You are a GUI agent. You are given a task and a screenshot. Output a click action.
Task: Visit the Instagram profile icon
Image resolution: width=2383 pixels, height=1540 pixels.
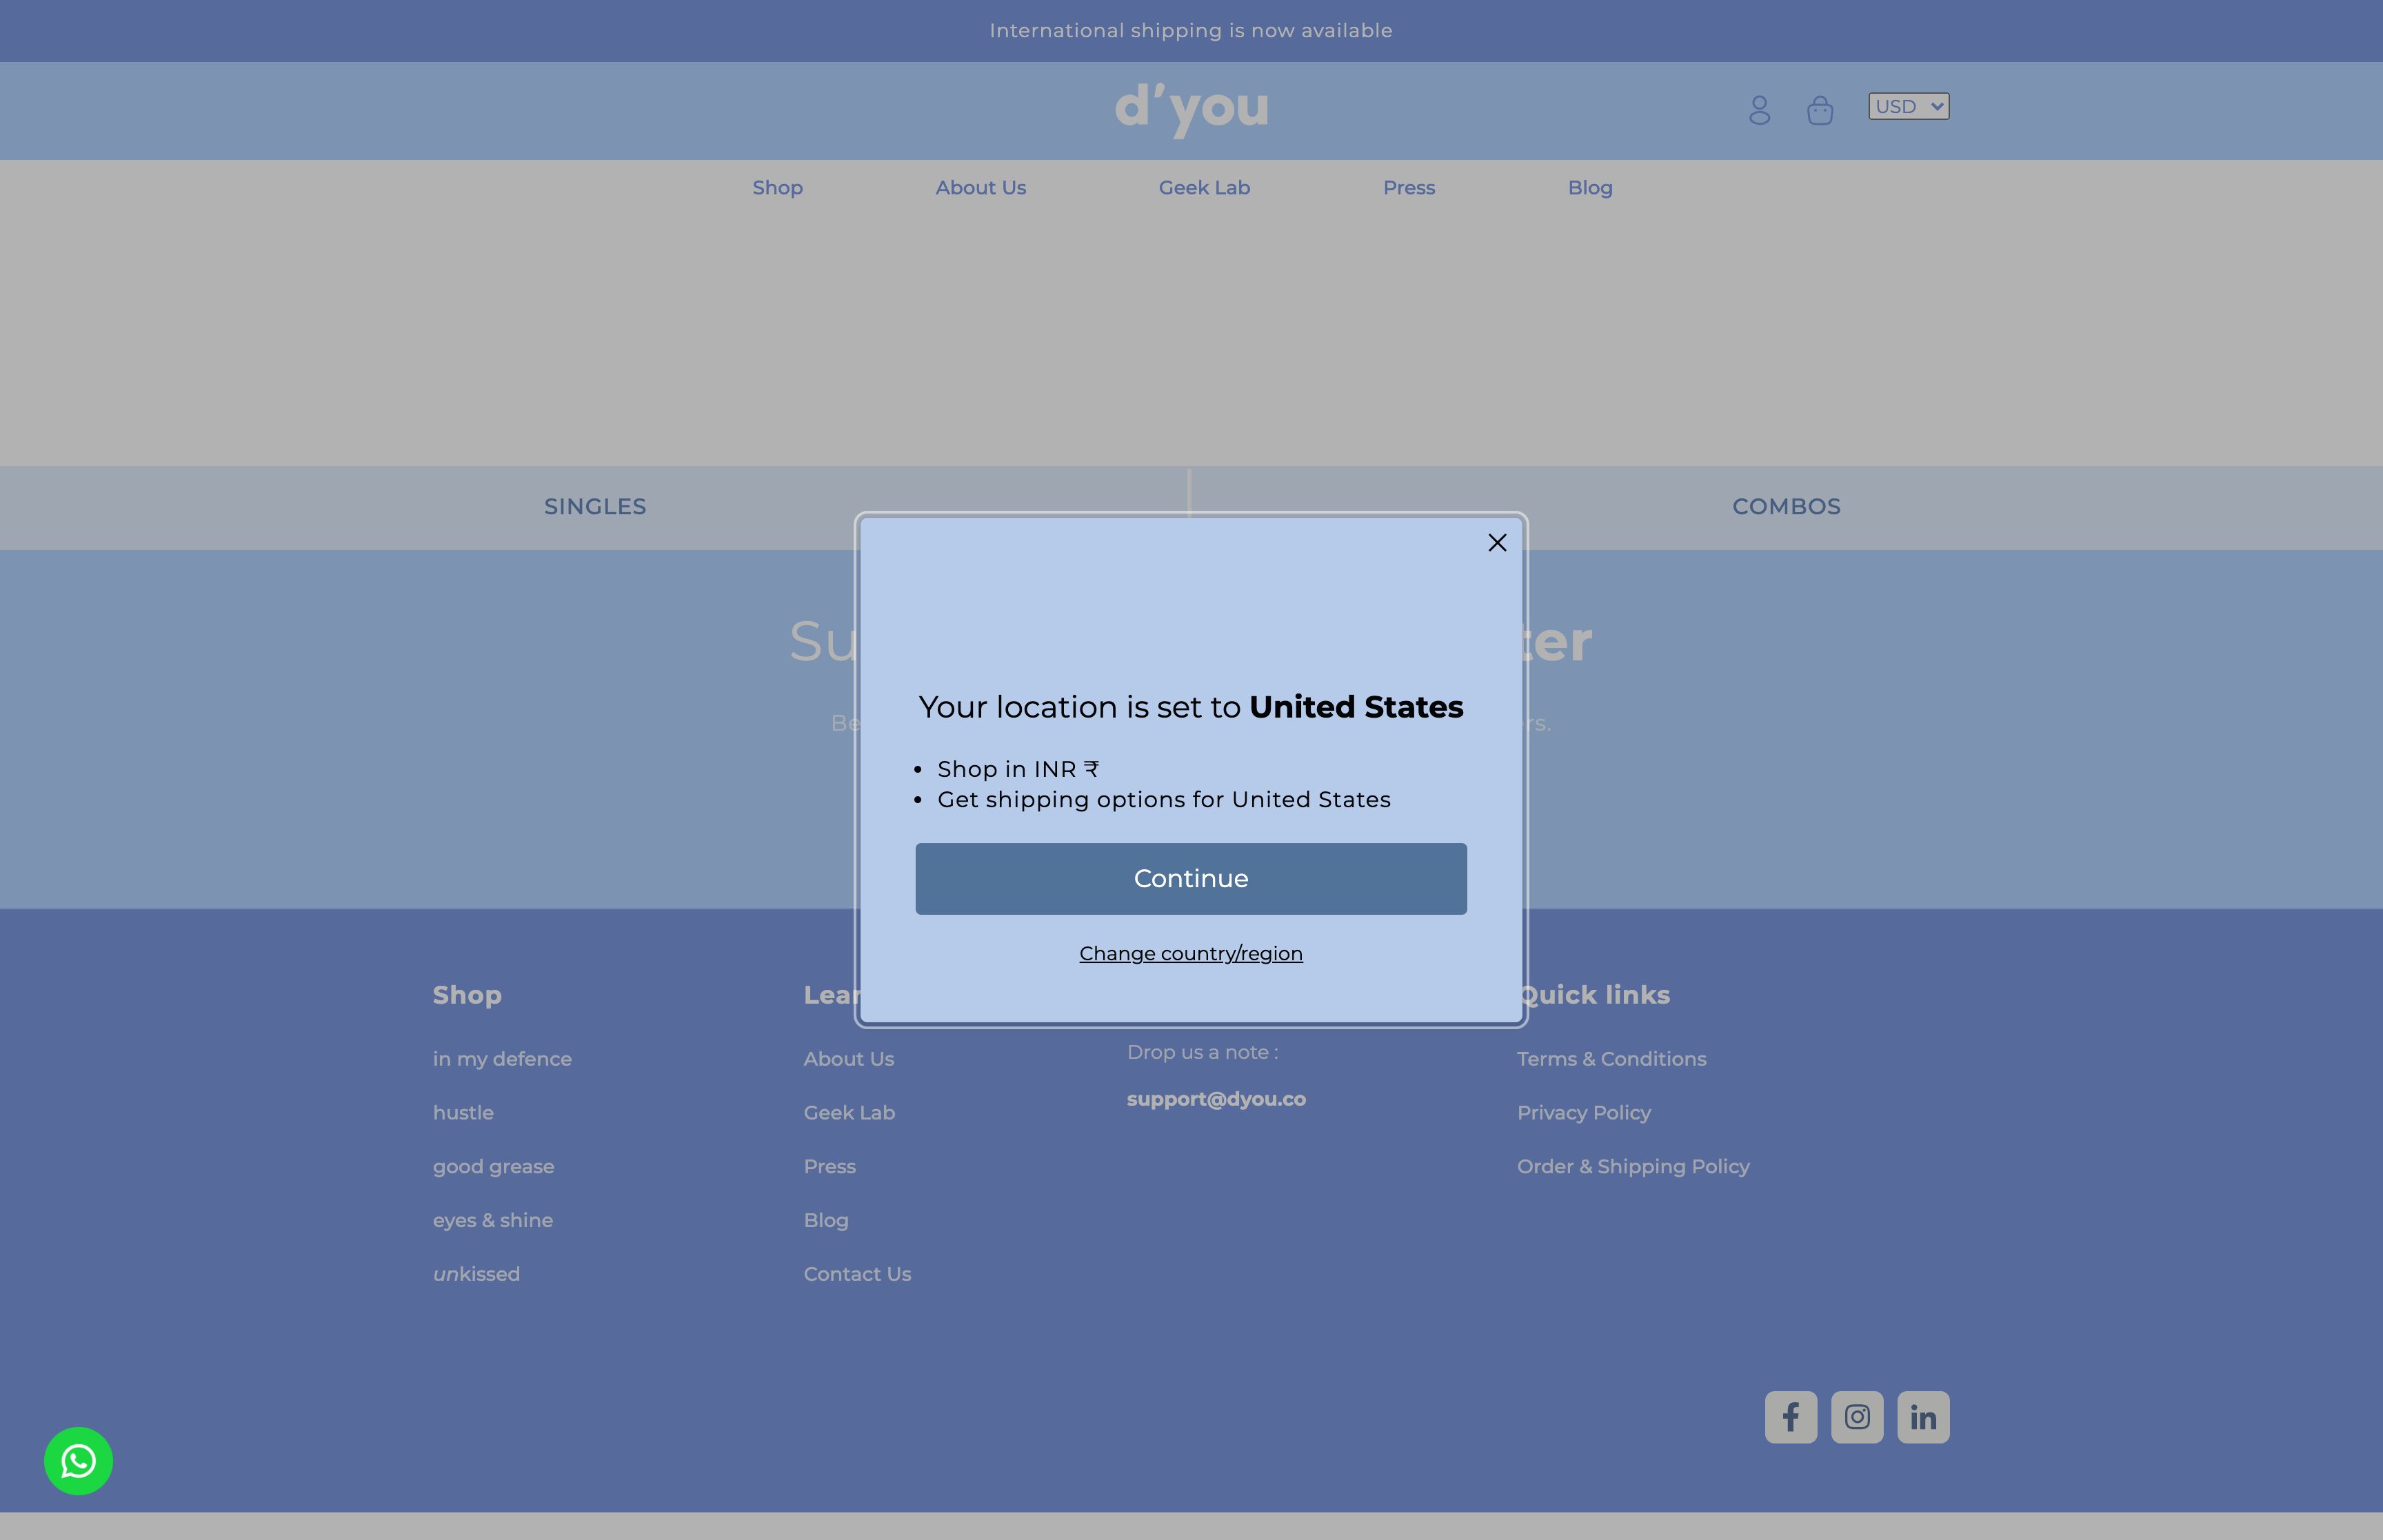pyautogui.click(x=1856, y=1417)
